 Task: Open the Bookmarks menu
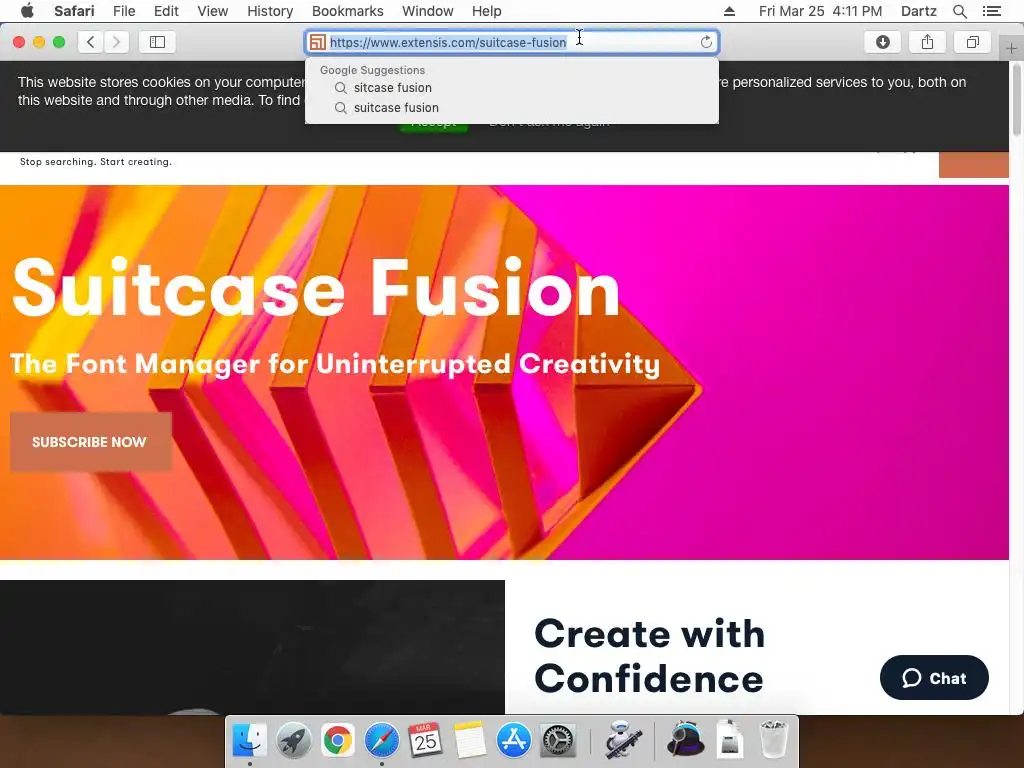click(347, 11)
